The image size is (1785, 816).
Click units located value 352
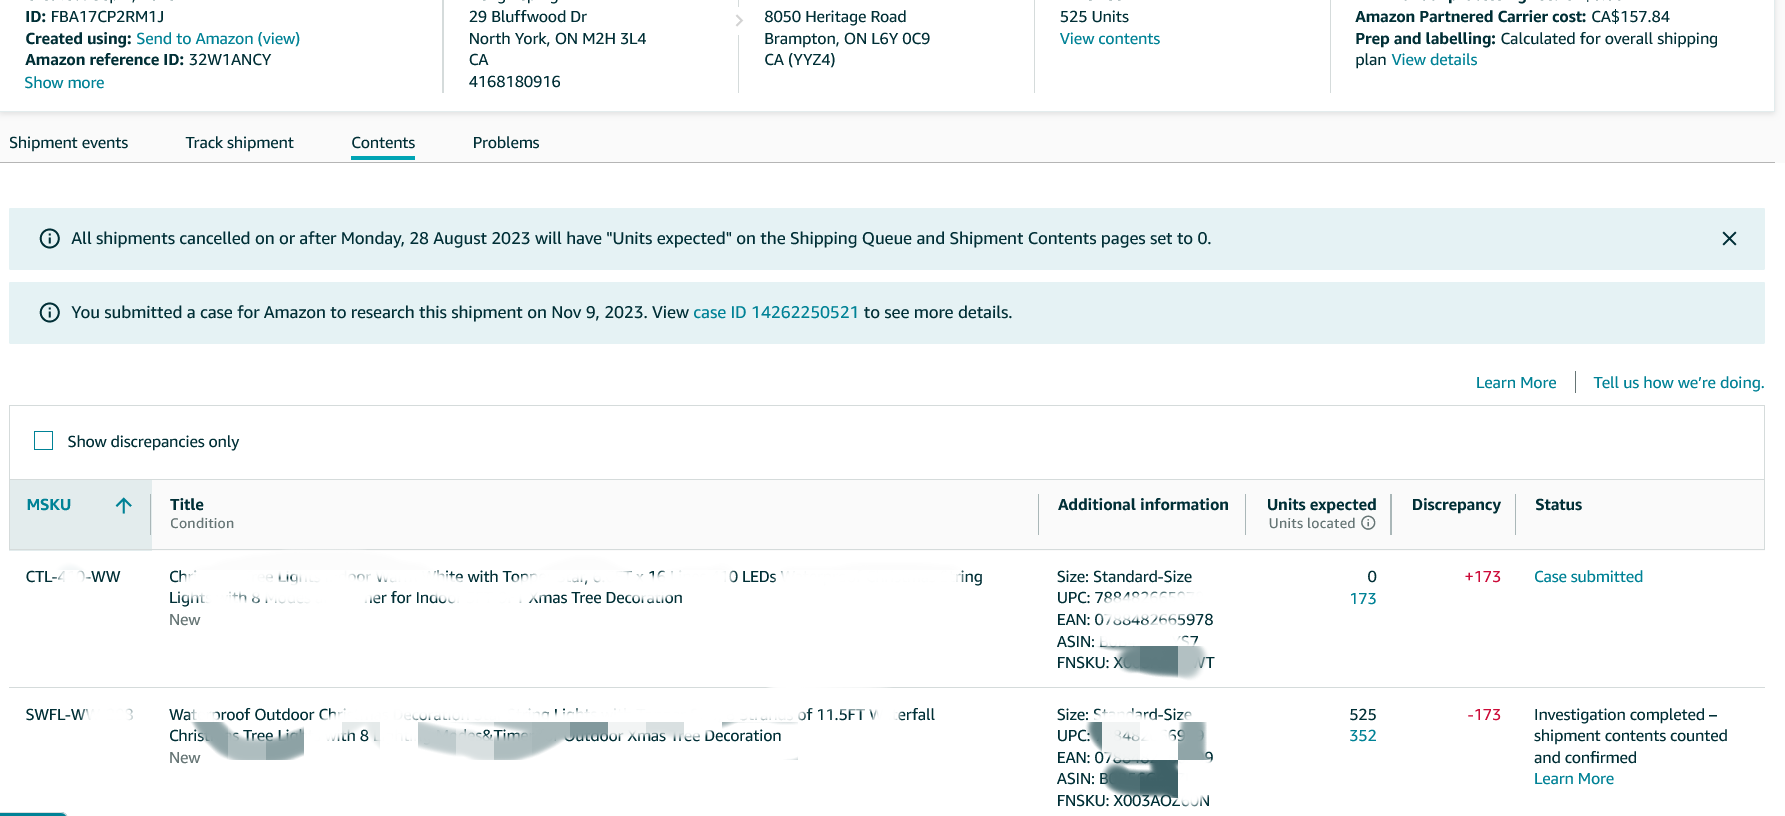pyautogui.click(x=1363, y=736)
